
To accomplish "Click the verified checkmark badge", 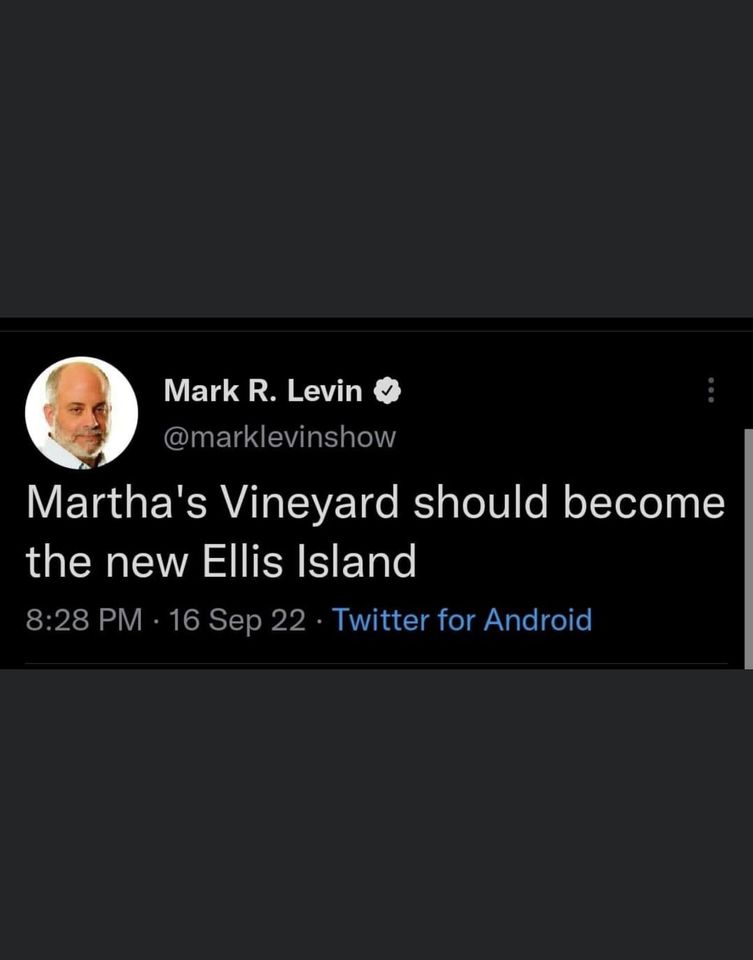I will (387, 391).
